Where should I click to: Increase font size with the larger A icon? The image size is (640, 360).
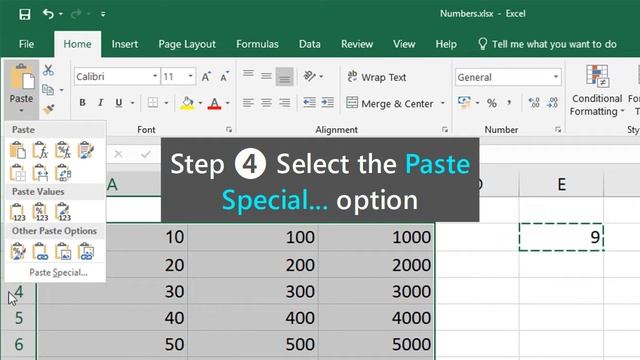coord(206,76)
